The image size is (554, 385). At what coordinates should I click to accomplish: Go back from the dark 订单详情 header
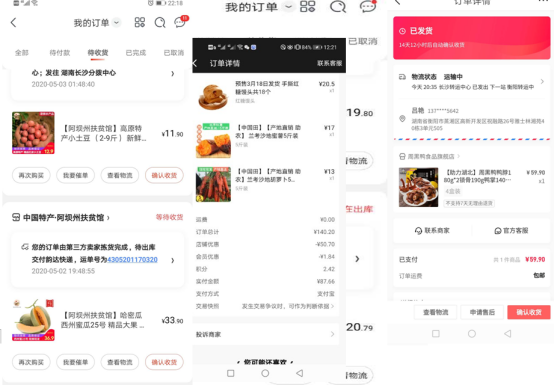[195, 63]
